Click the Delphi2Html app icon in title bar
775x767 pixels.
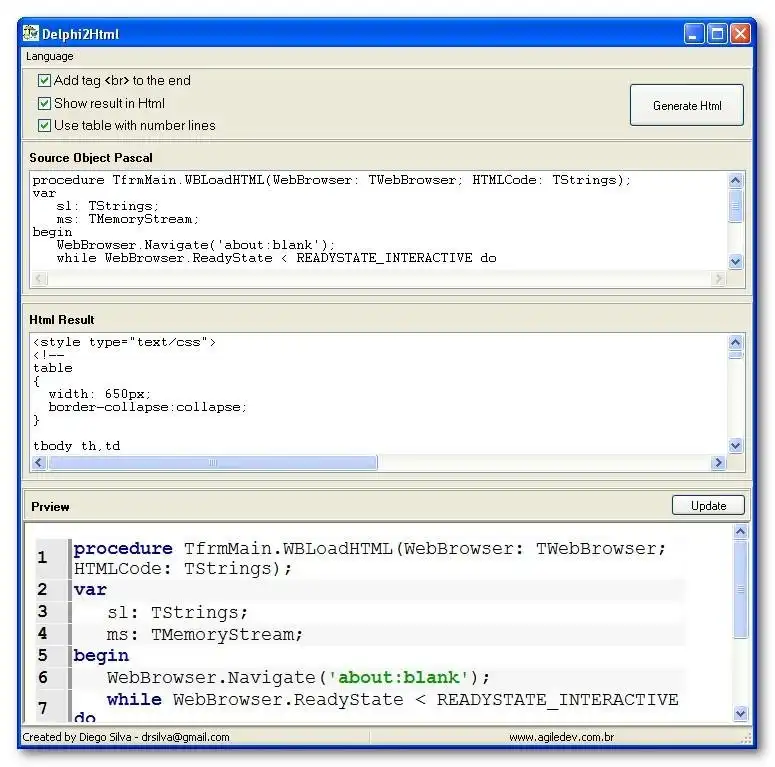tap(31, 33)
